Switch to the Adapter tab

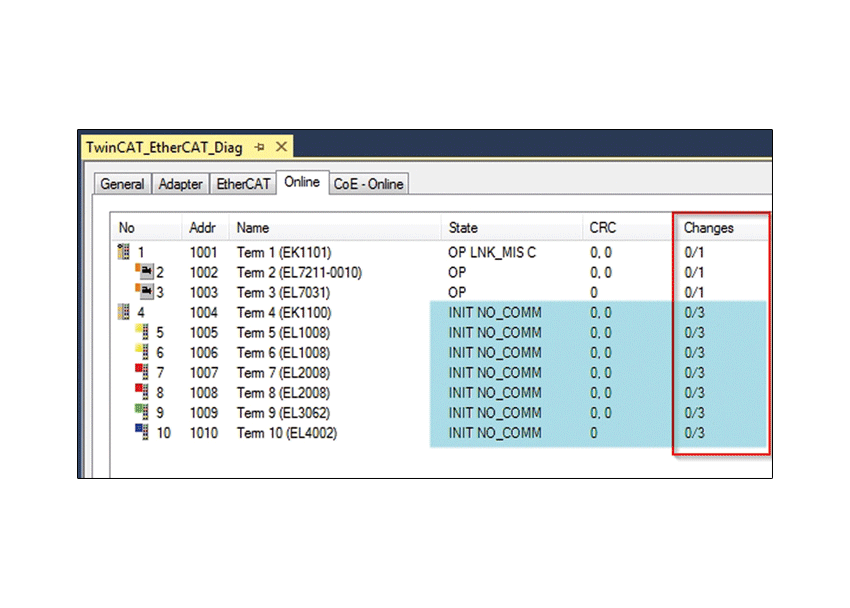181,184
